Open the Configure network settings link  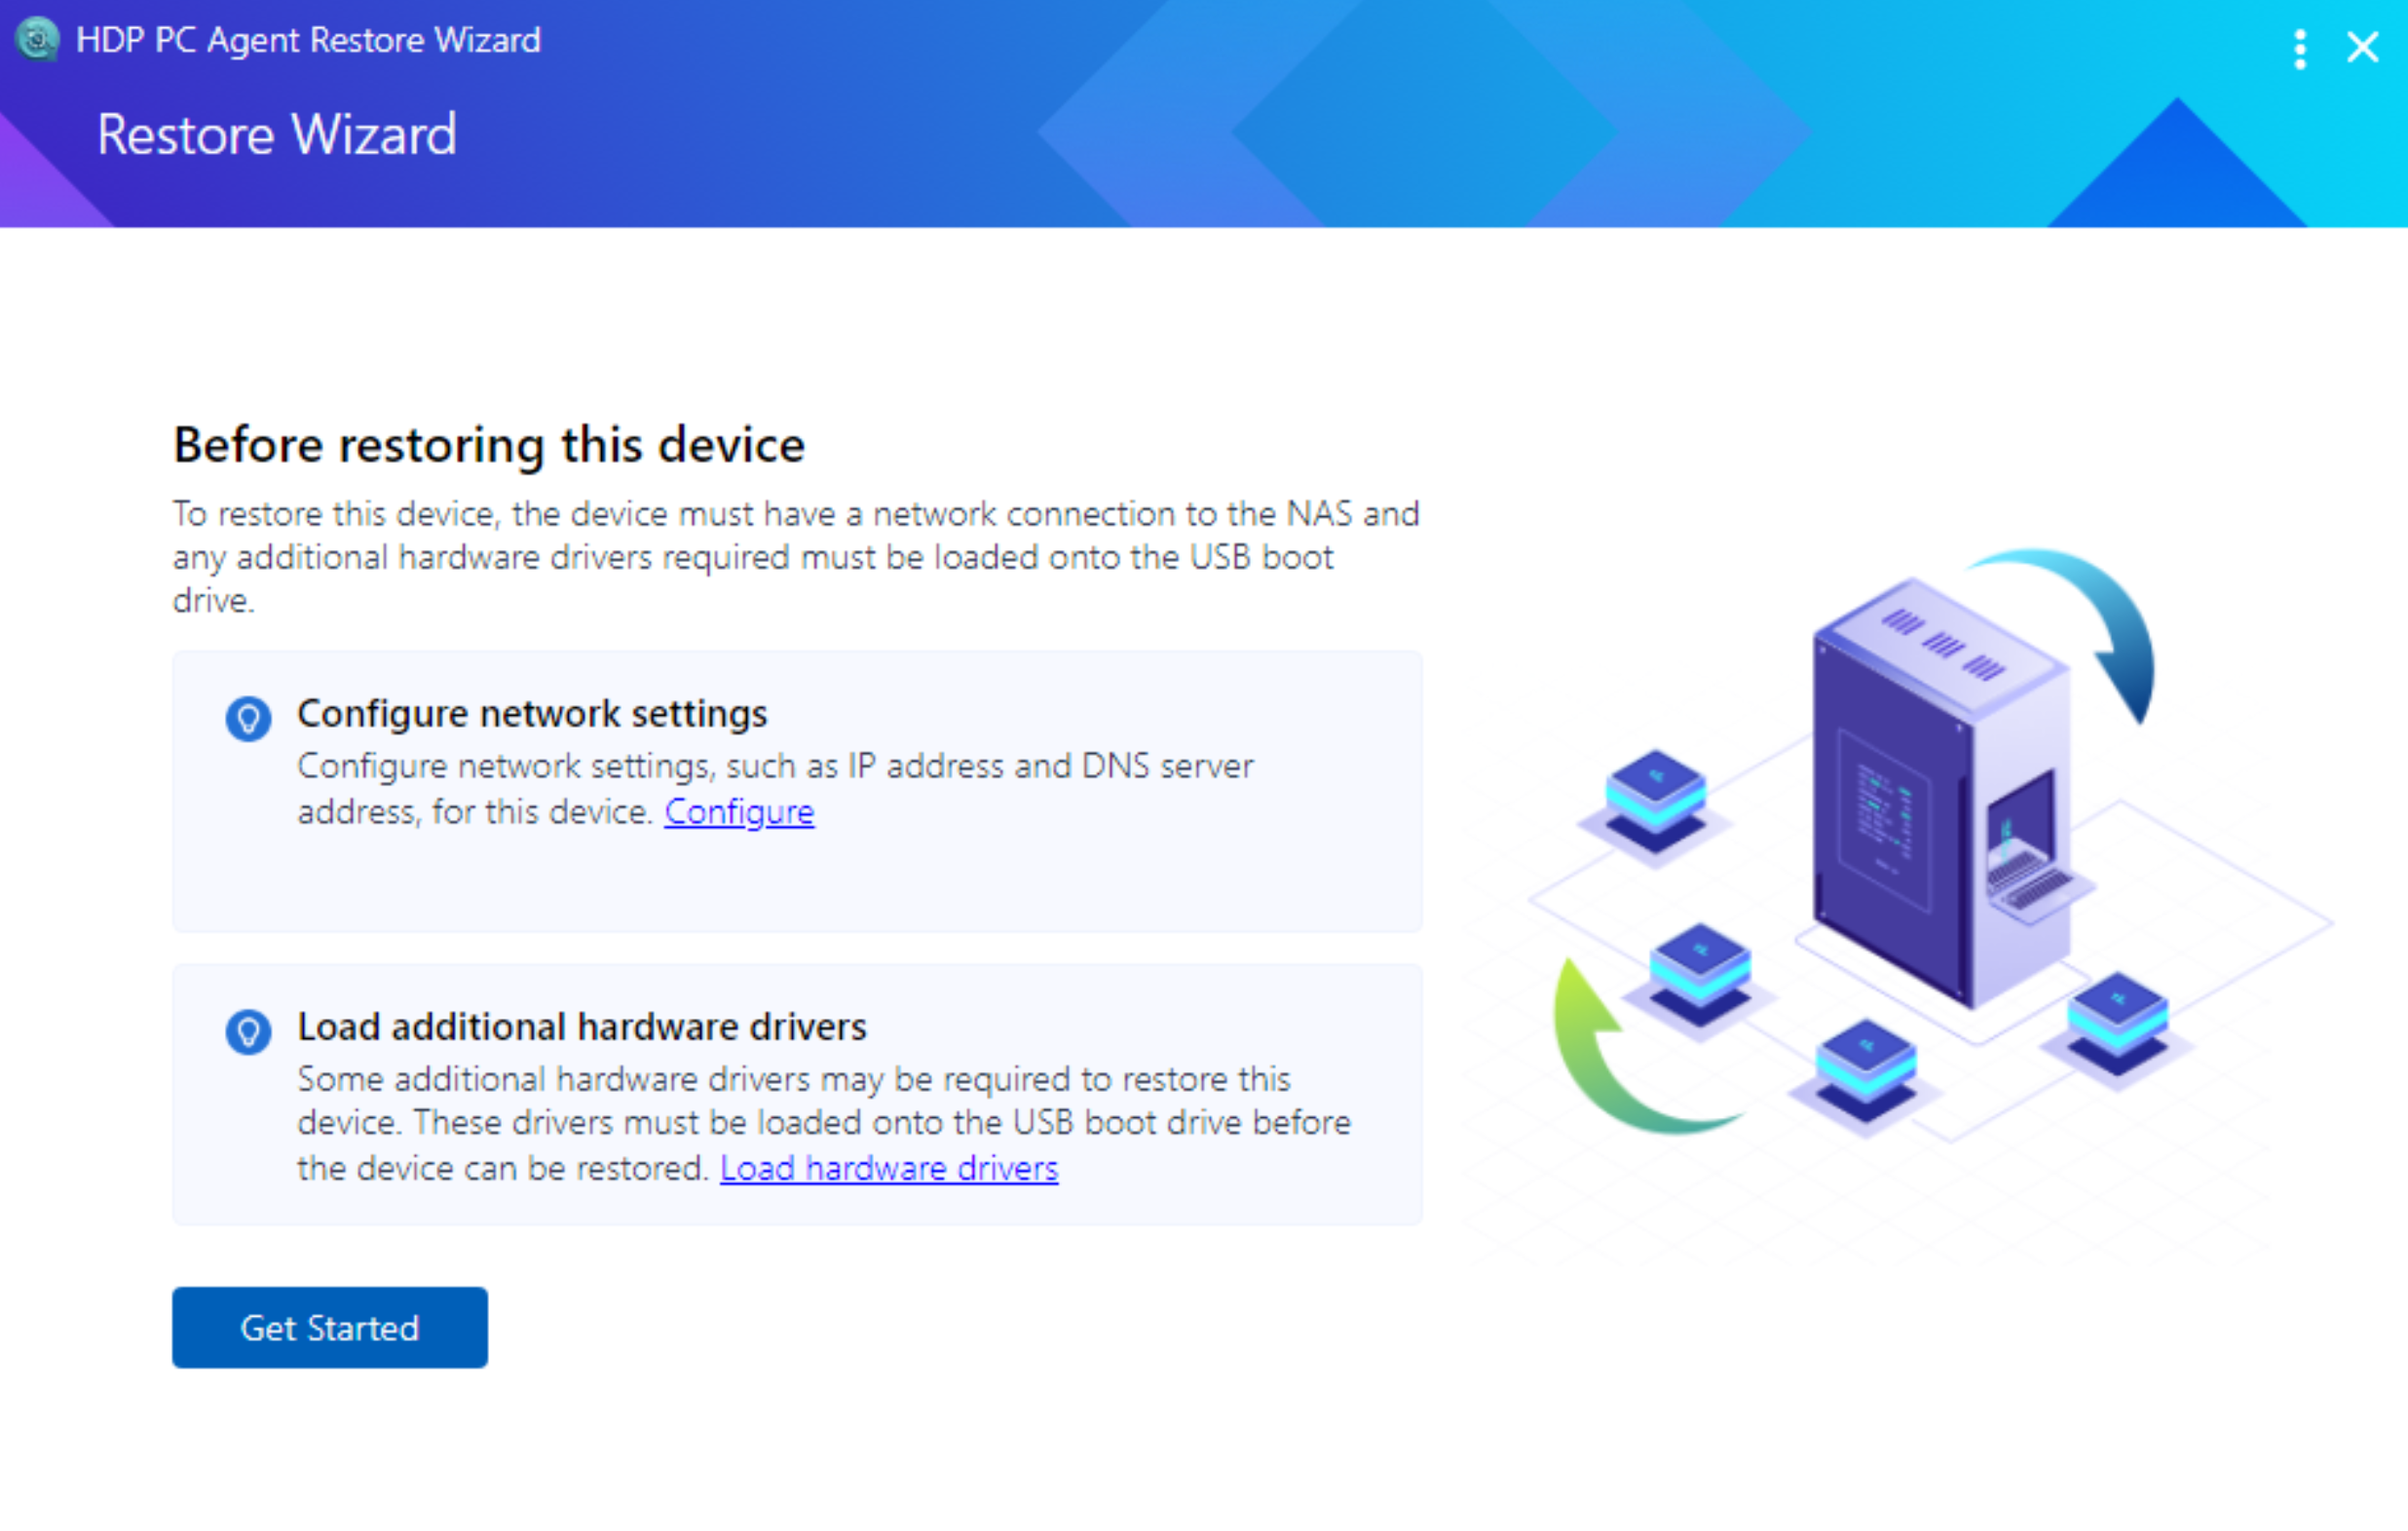(739, 811)
